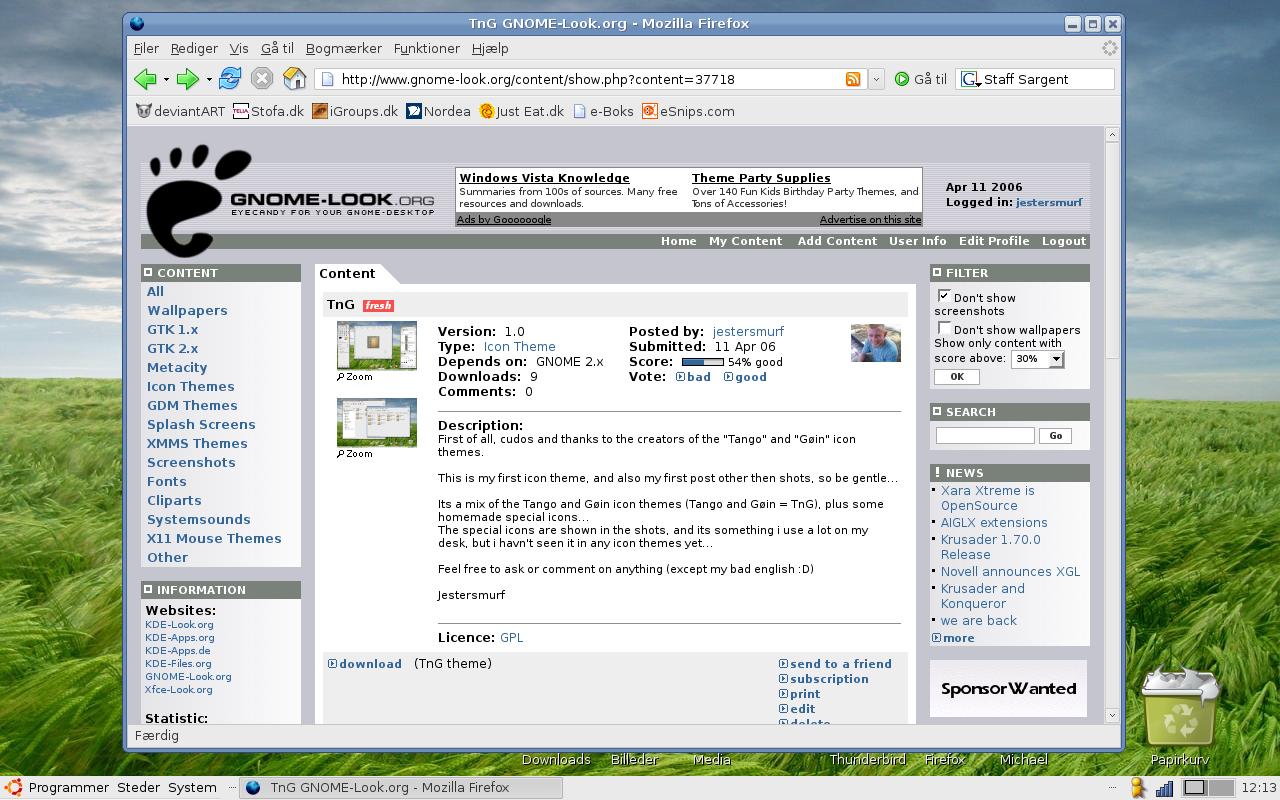Open the eSnips.com bookmark

pyautogui.click(x=688, y=111)
